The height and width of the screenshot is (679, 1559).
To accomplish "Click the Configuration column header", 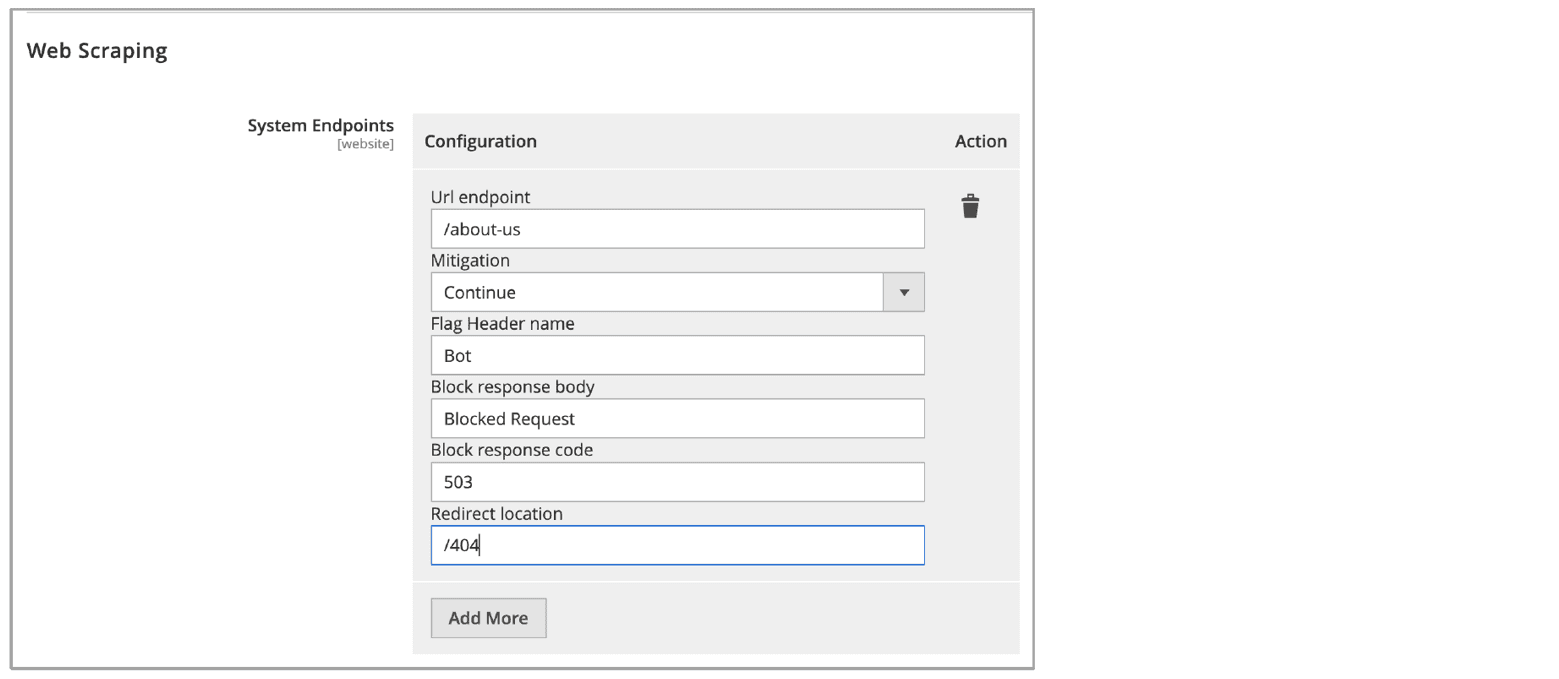I will (x=480, y=141).
